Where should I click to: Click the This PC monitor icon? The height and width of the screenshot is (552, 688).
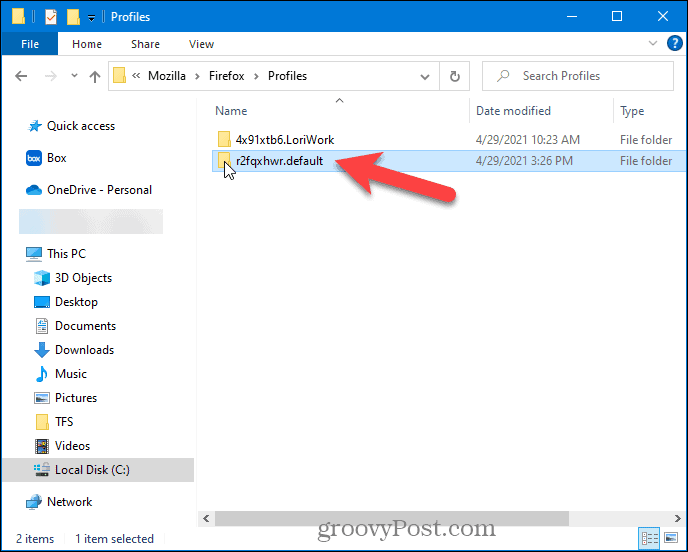[34, 254]
